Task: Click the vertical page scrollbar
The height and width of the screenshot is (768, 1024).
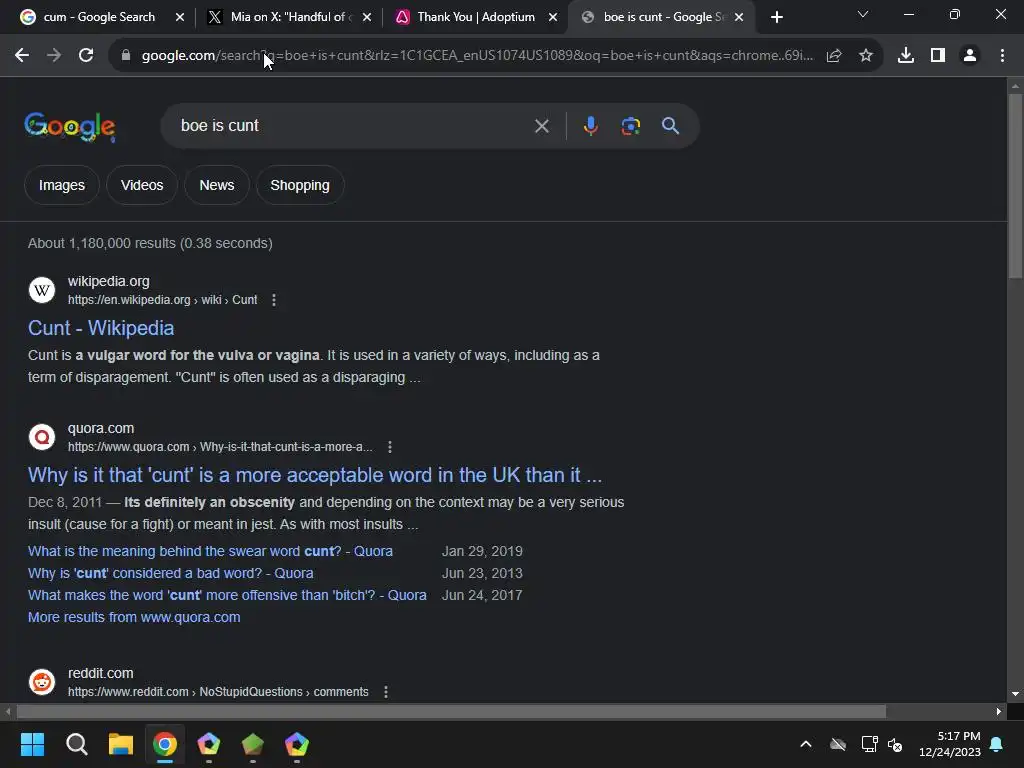Action: 1016,186
